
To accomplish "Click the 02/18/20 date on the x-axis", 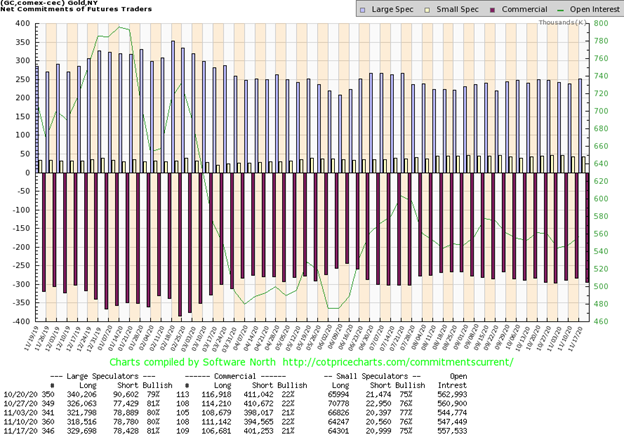I will (167, 339).
